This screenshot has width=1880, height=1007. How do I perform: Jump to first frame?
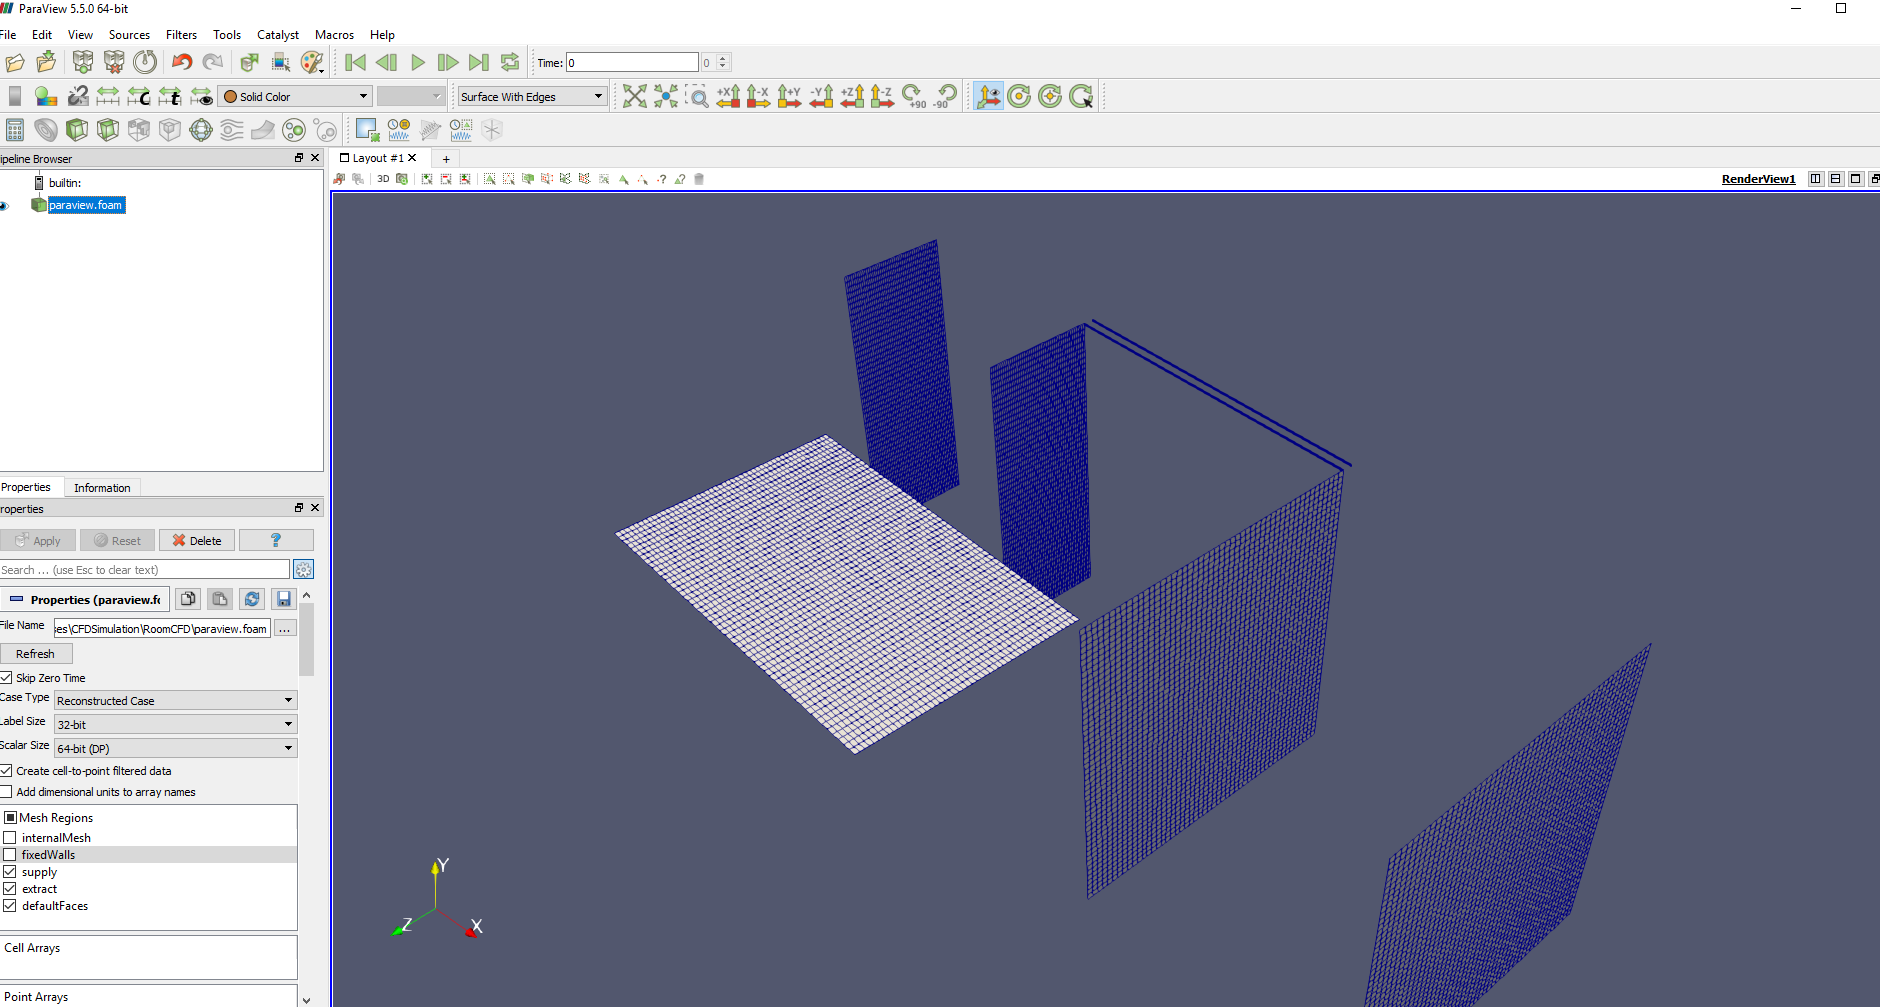pos(355,63)
